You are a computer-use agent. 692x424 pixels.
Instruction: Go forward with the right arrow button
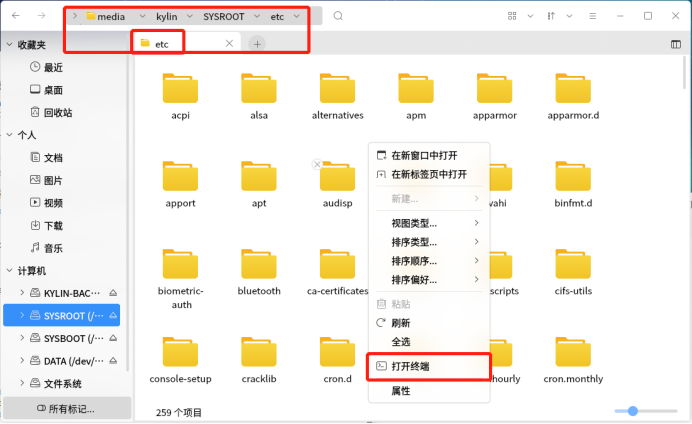click(x=41, y=16)
